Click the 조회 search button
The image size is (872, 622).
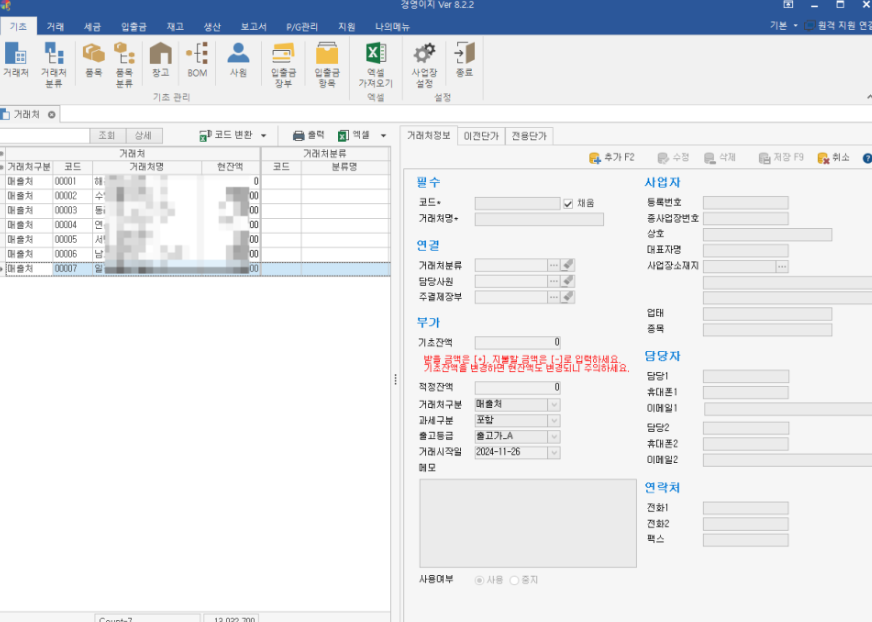tap(106, 135)
